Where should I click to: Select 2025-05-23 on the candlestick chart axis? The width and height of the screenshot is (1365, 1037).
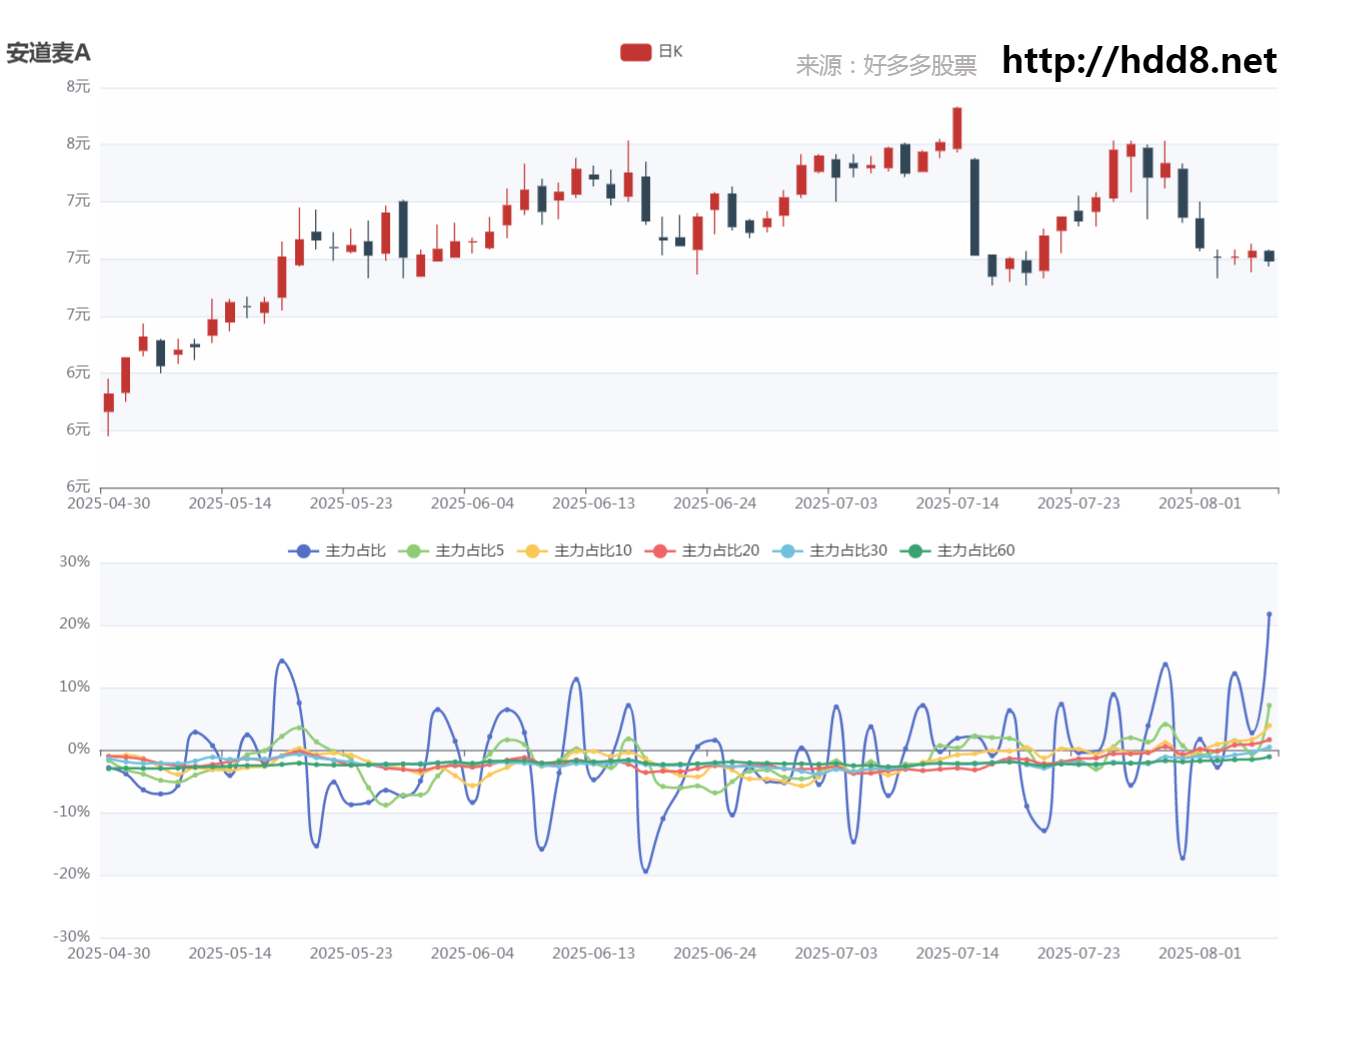point(351,503)
